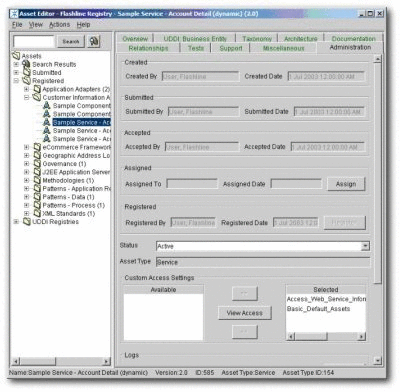Click the search text input field
The image size is (400, 392).
34,41
